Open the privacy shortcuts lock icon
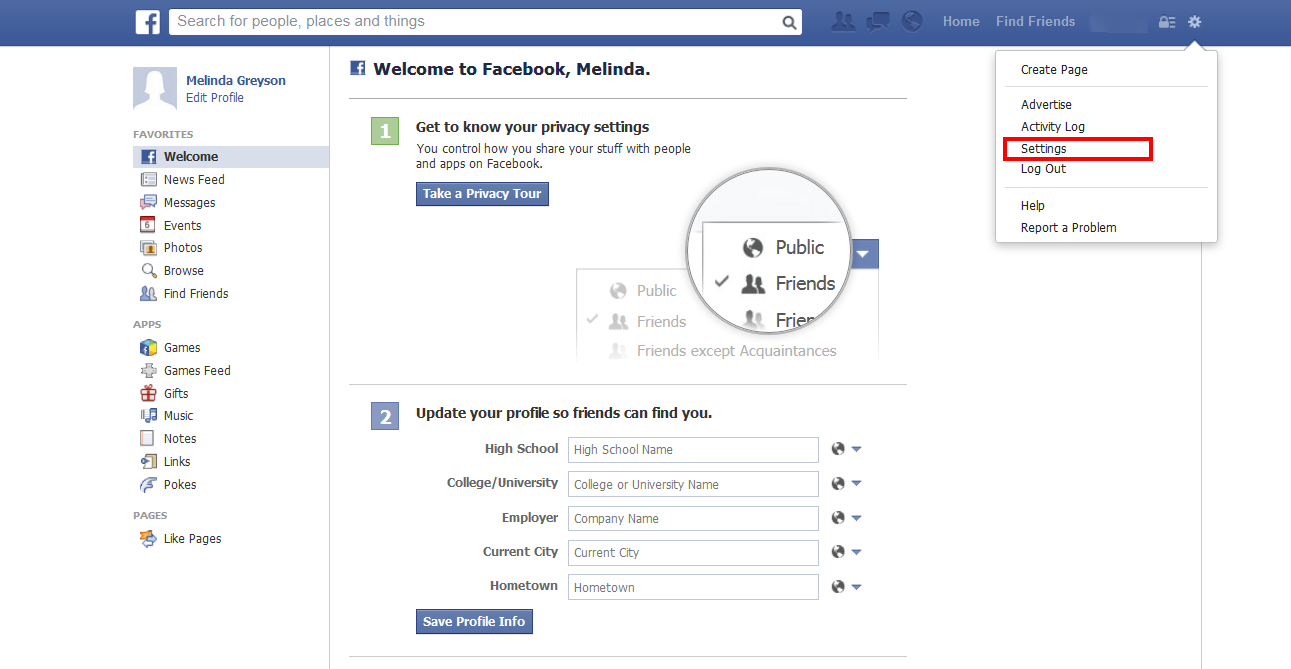This screenshot has width=1291, height=669. (x=1167, y=22)
